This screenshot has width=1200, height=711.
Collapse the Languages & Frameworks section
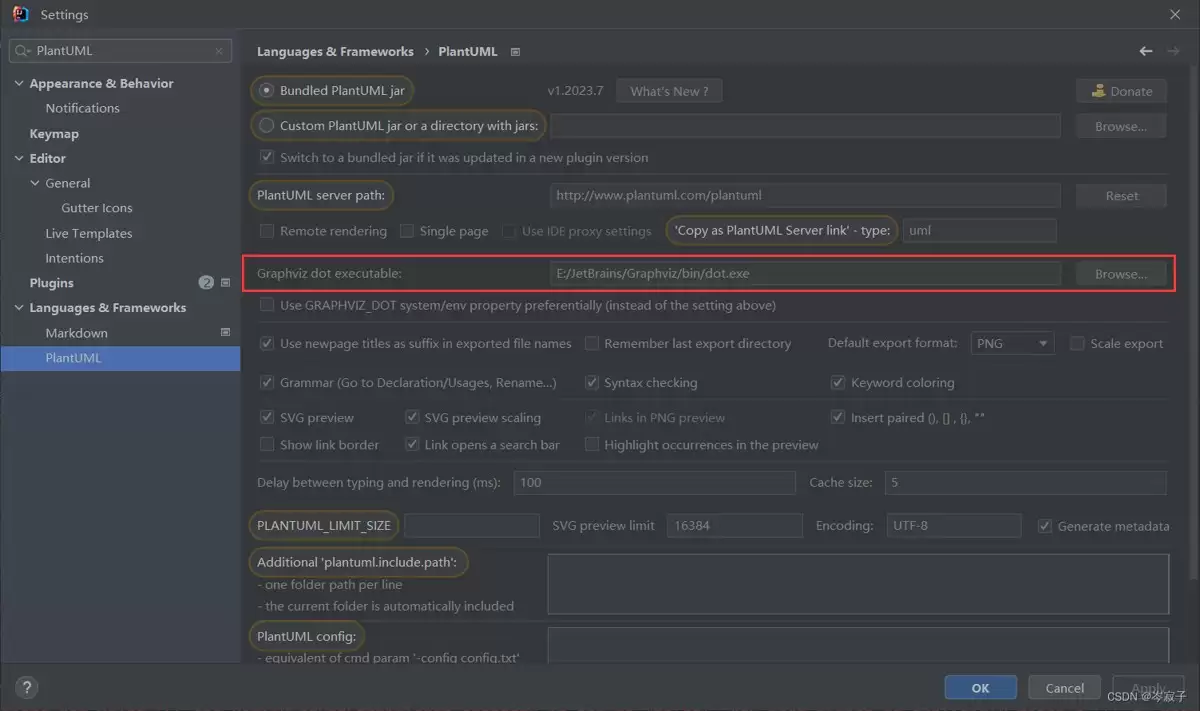pos(19,308)
